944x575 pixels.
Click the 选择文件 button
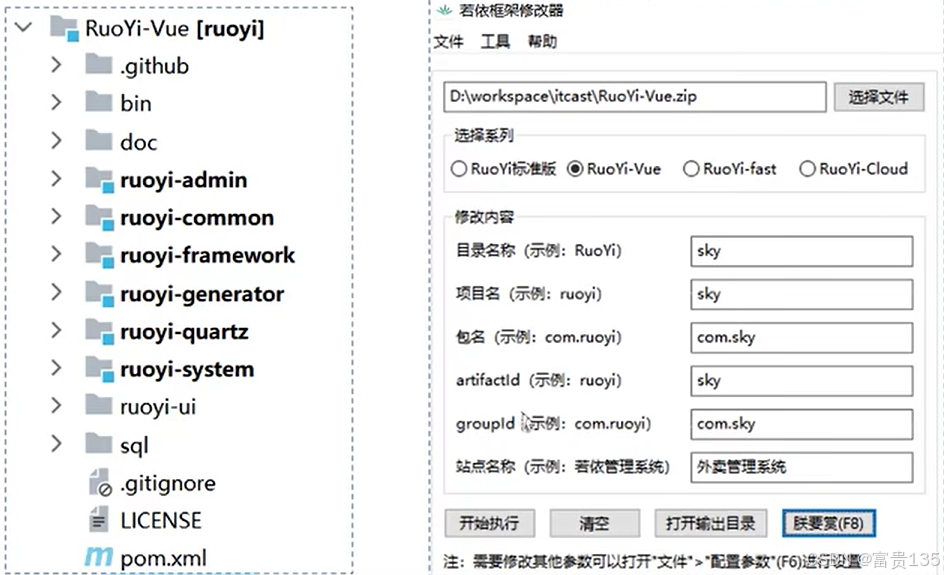click(x=879, y=97)
